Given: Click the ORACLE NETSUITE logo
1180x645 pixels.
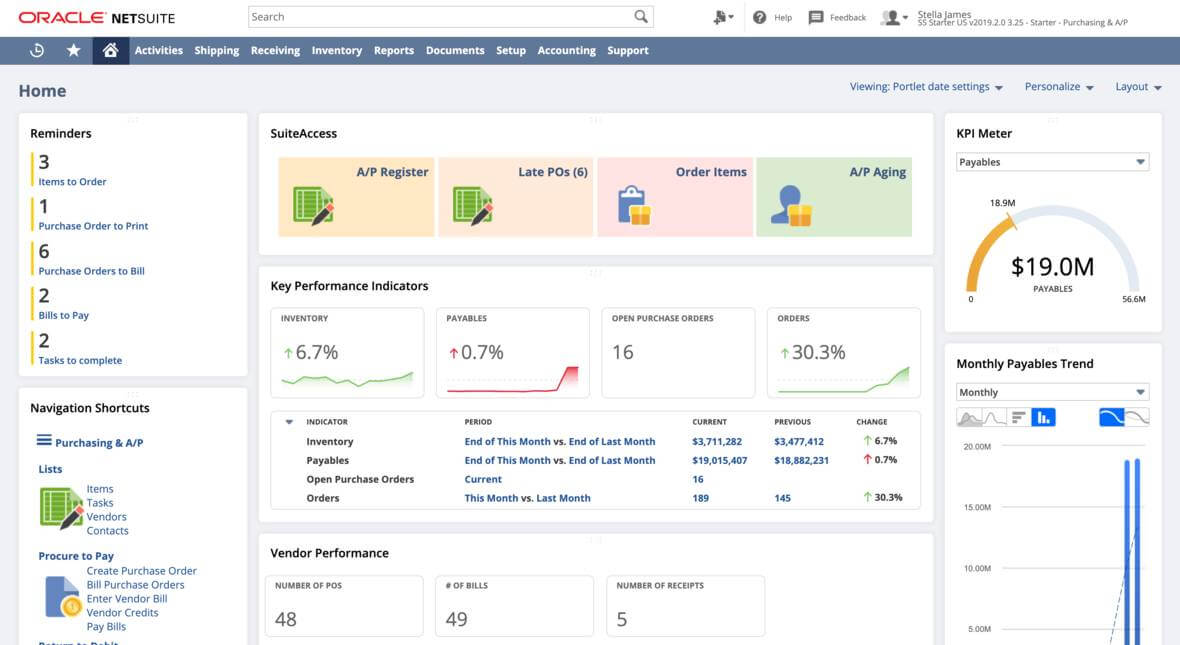Looking at the screenshot, I should click(x=96, y=17).
